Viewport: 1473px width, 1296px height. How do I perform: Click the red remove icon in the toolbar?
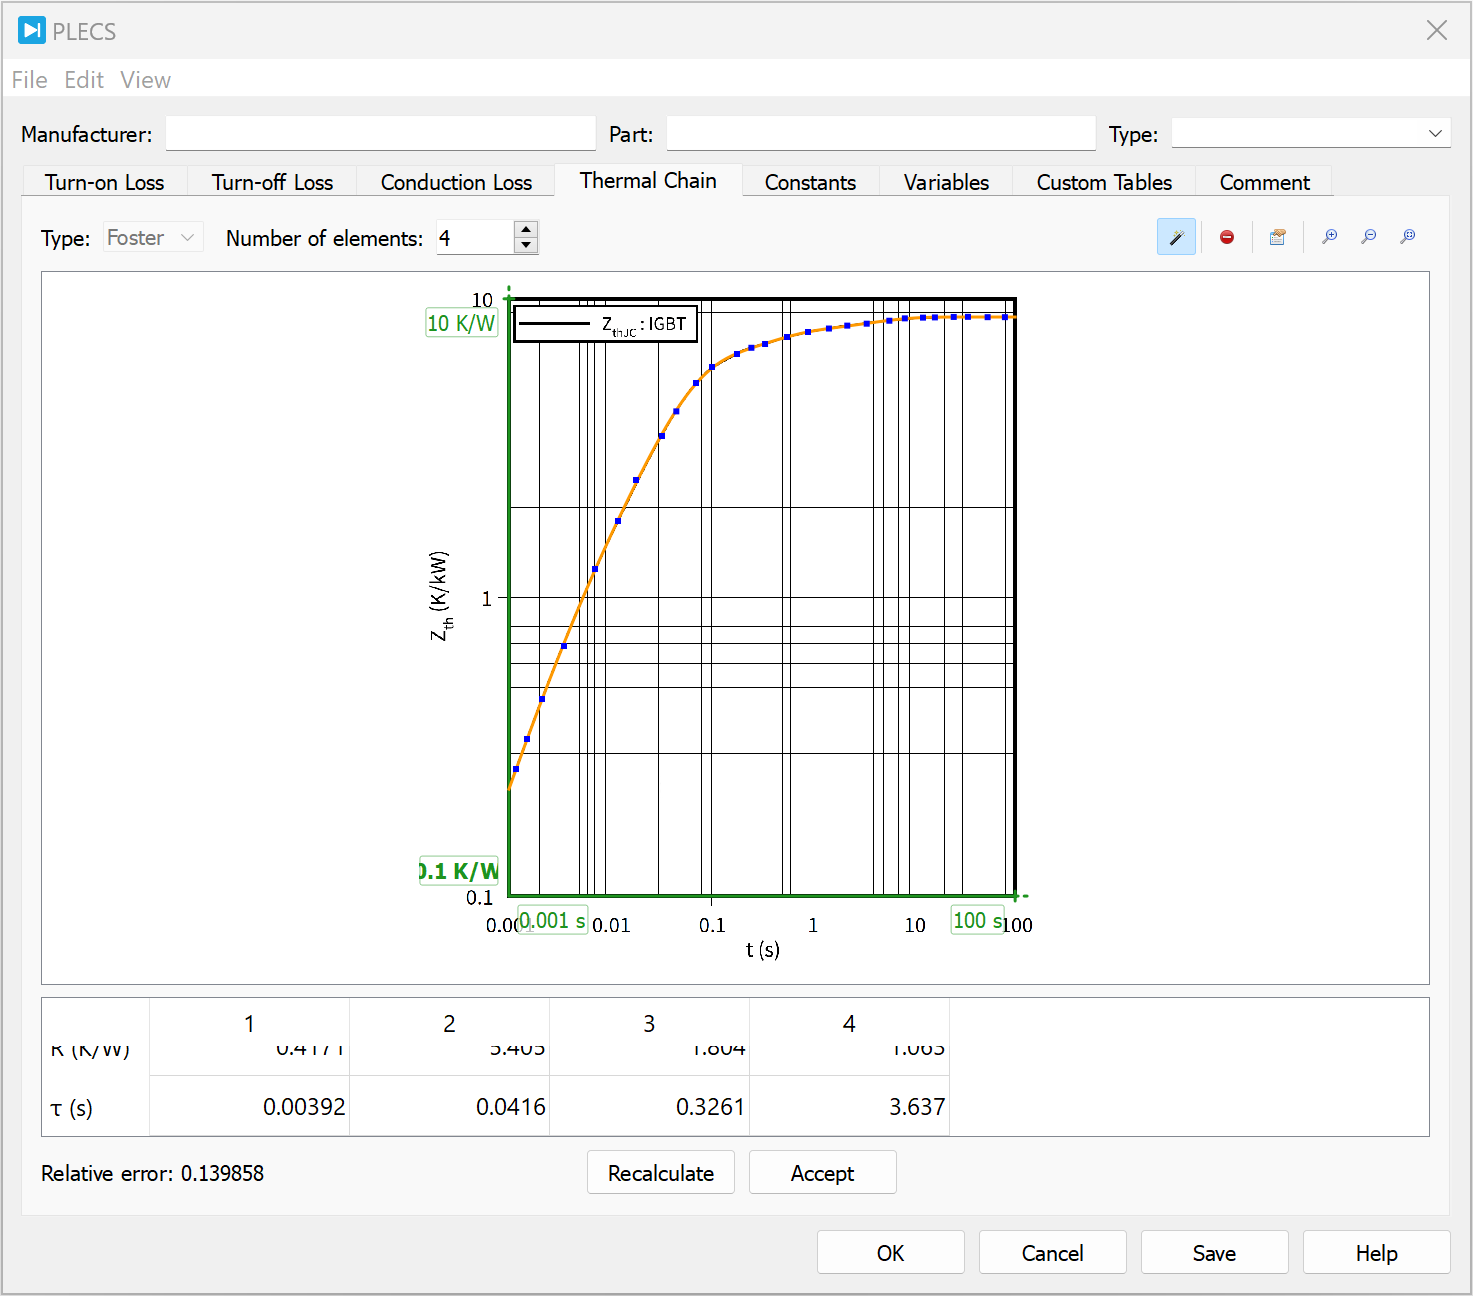click(x=1227, y=237)
